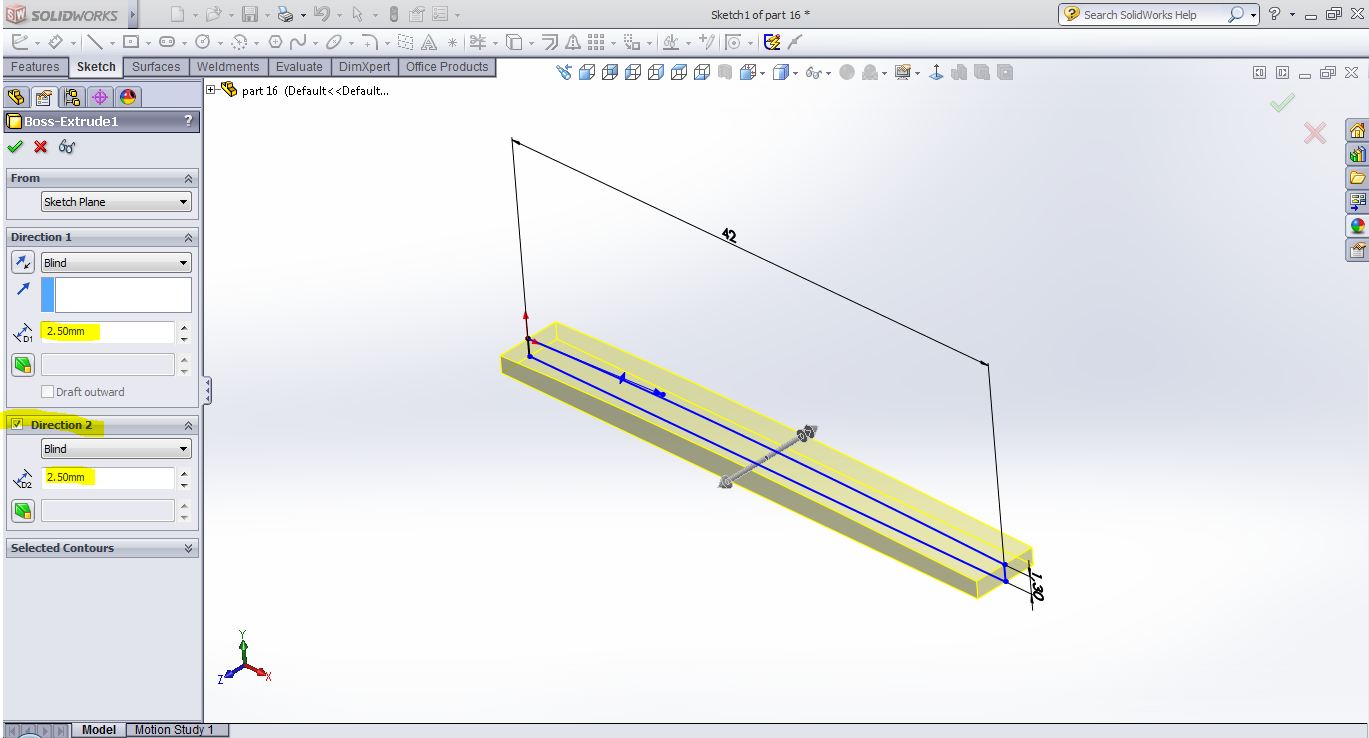
Task: Select the Line sketch tool
Action: [94, 42]
